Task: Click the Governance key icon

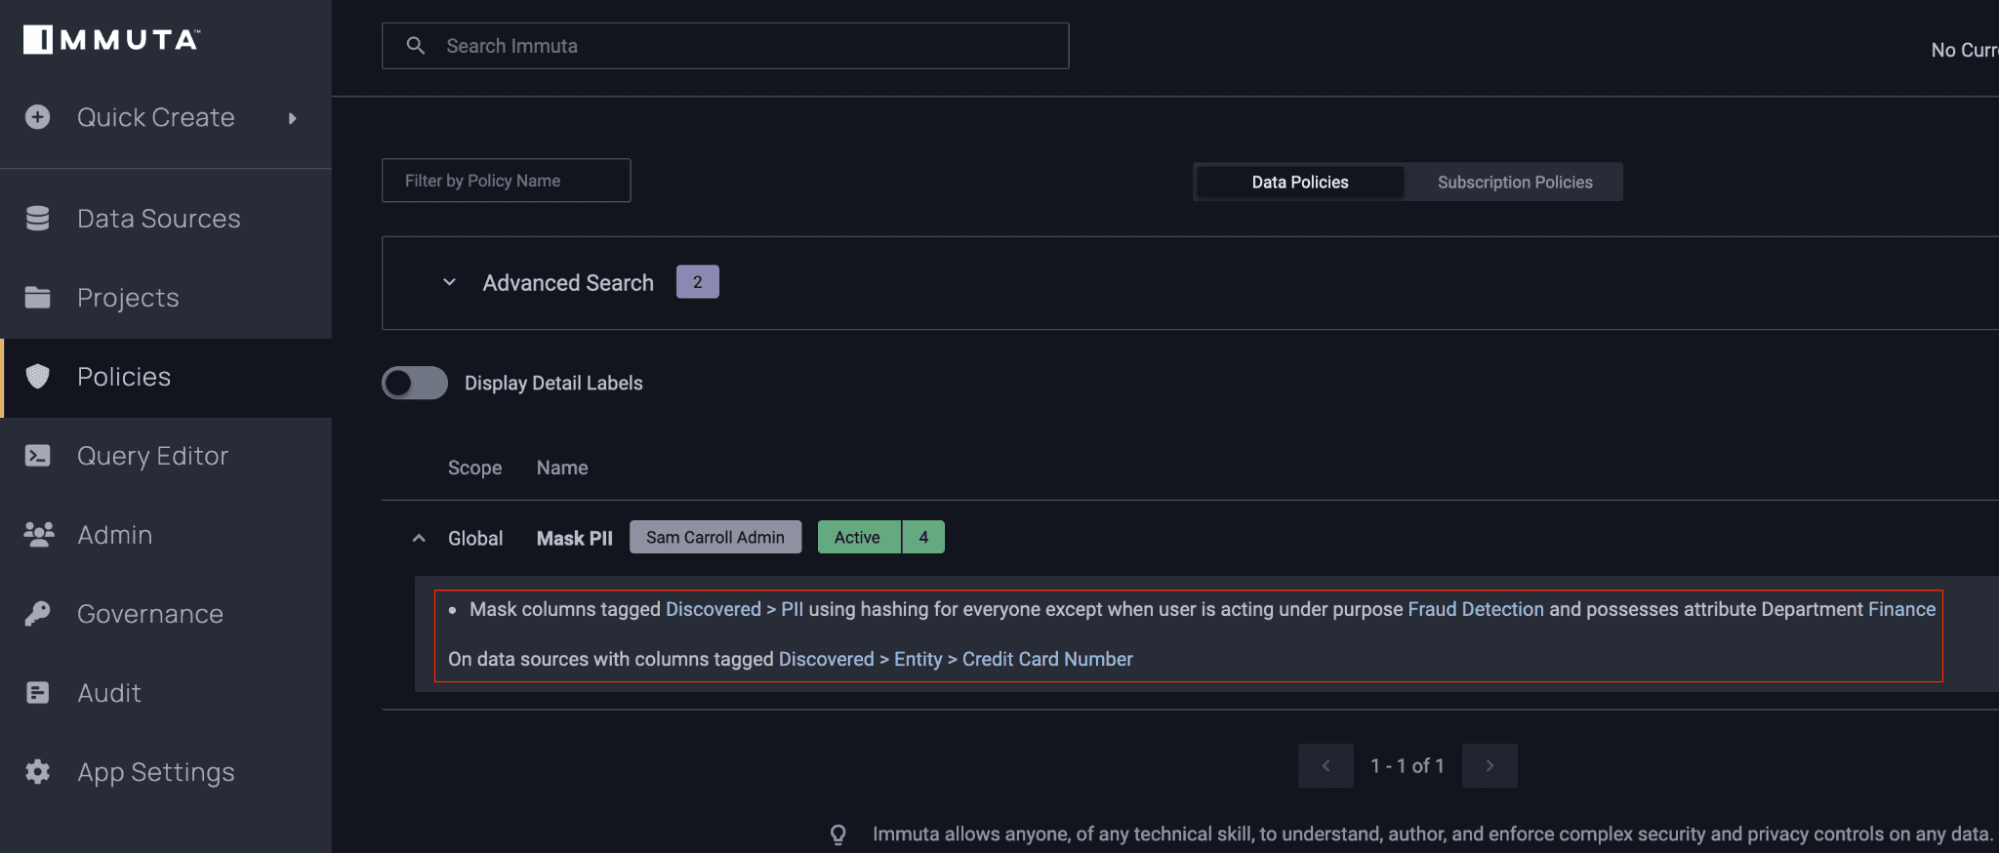Action: 38,613
